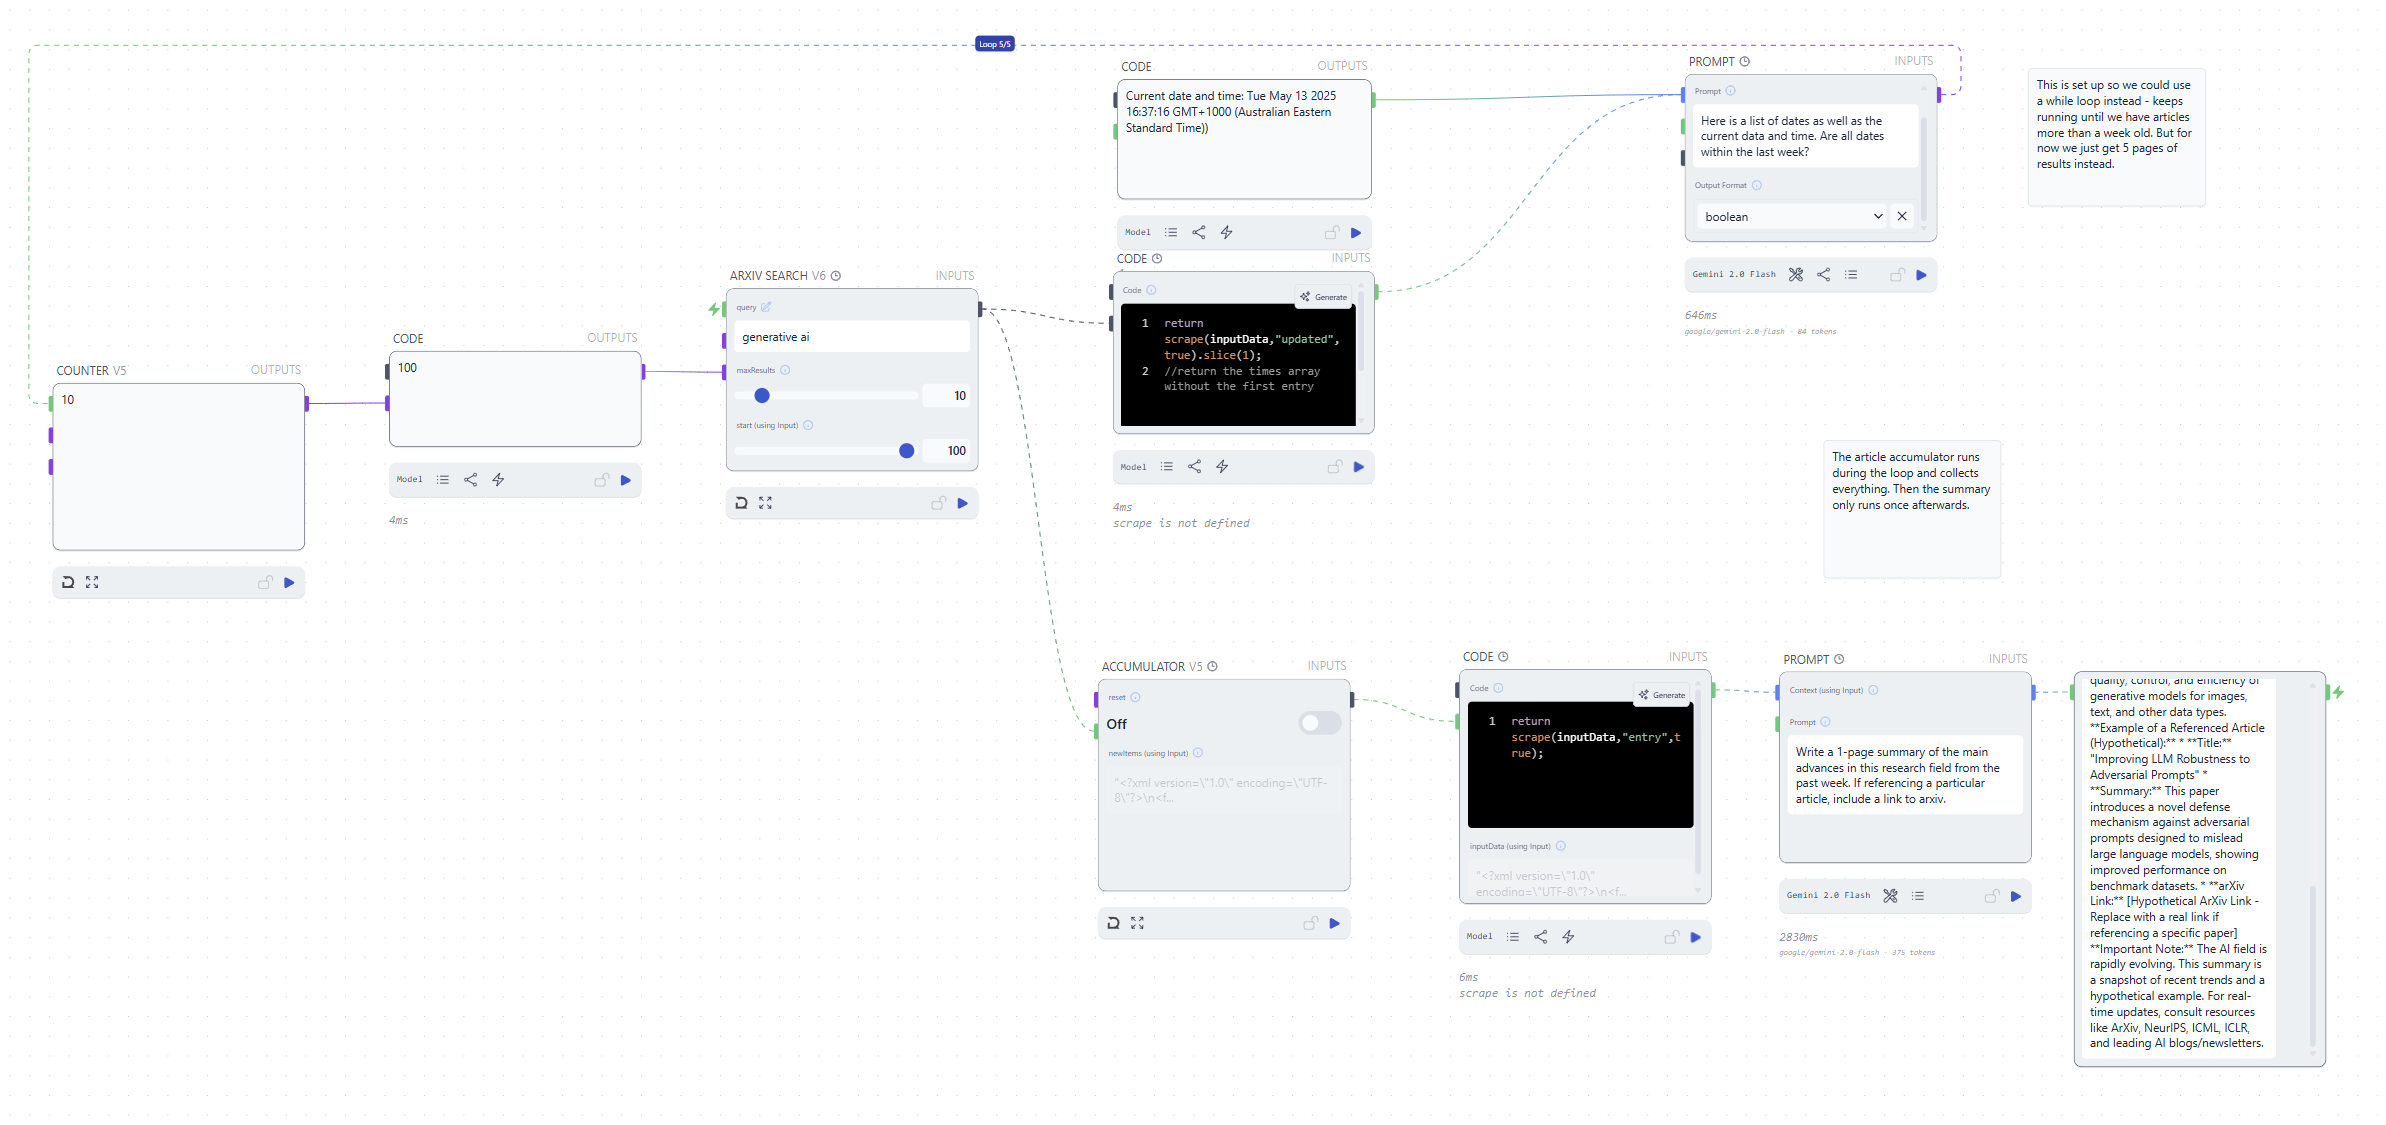Toggle the lock on the Accumulator node toolbar

click(x=1310, y=924)
